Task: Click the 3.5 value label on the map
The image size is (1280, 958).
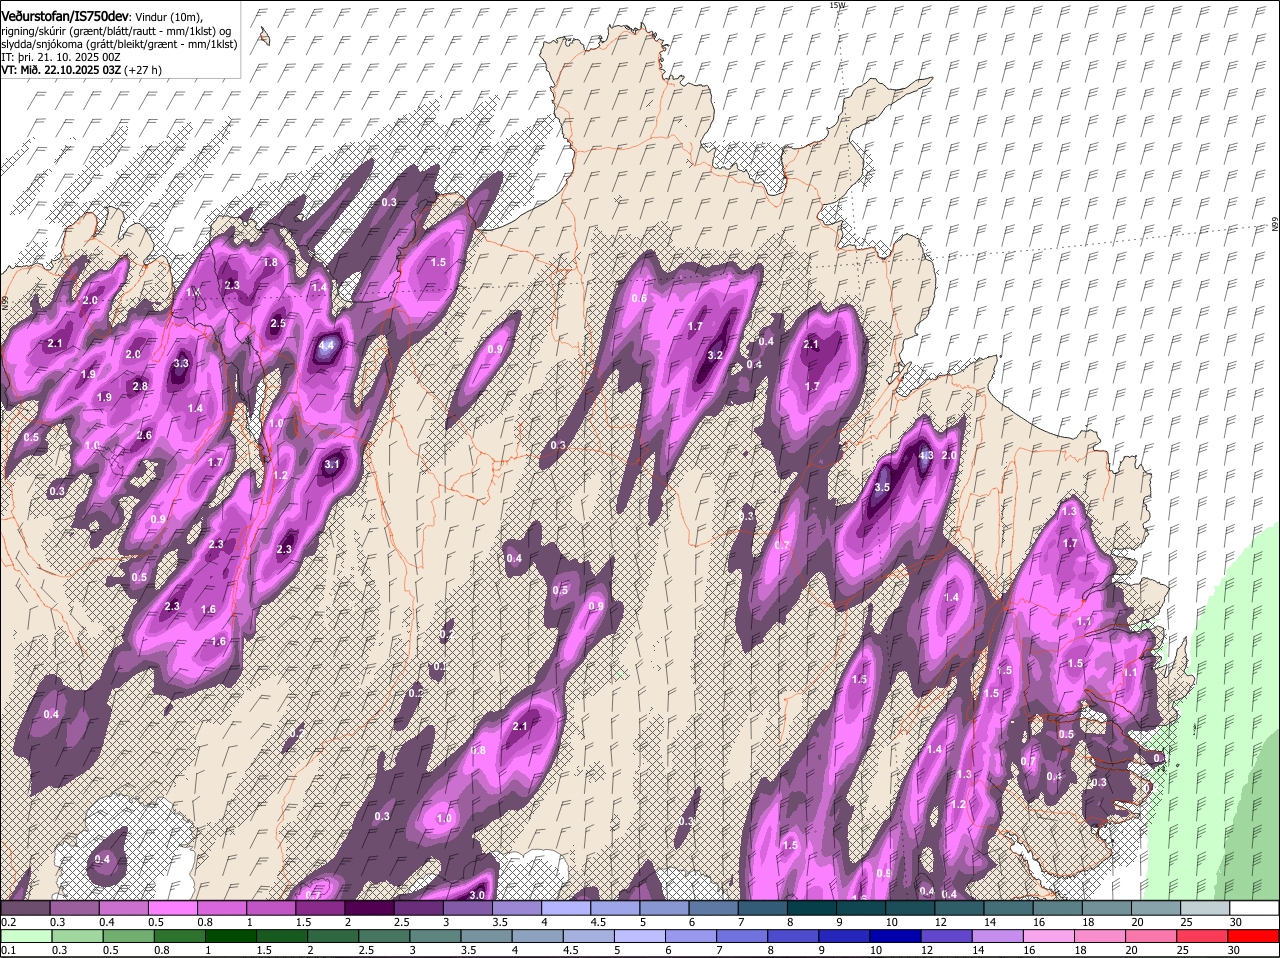Action: (882, 488)
